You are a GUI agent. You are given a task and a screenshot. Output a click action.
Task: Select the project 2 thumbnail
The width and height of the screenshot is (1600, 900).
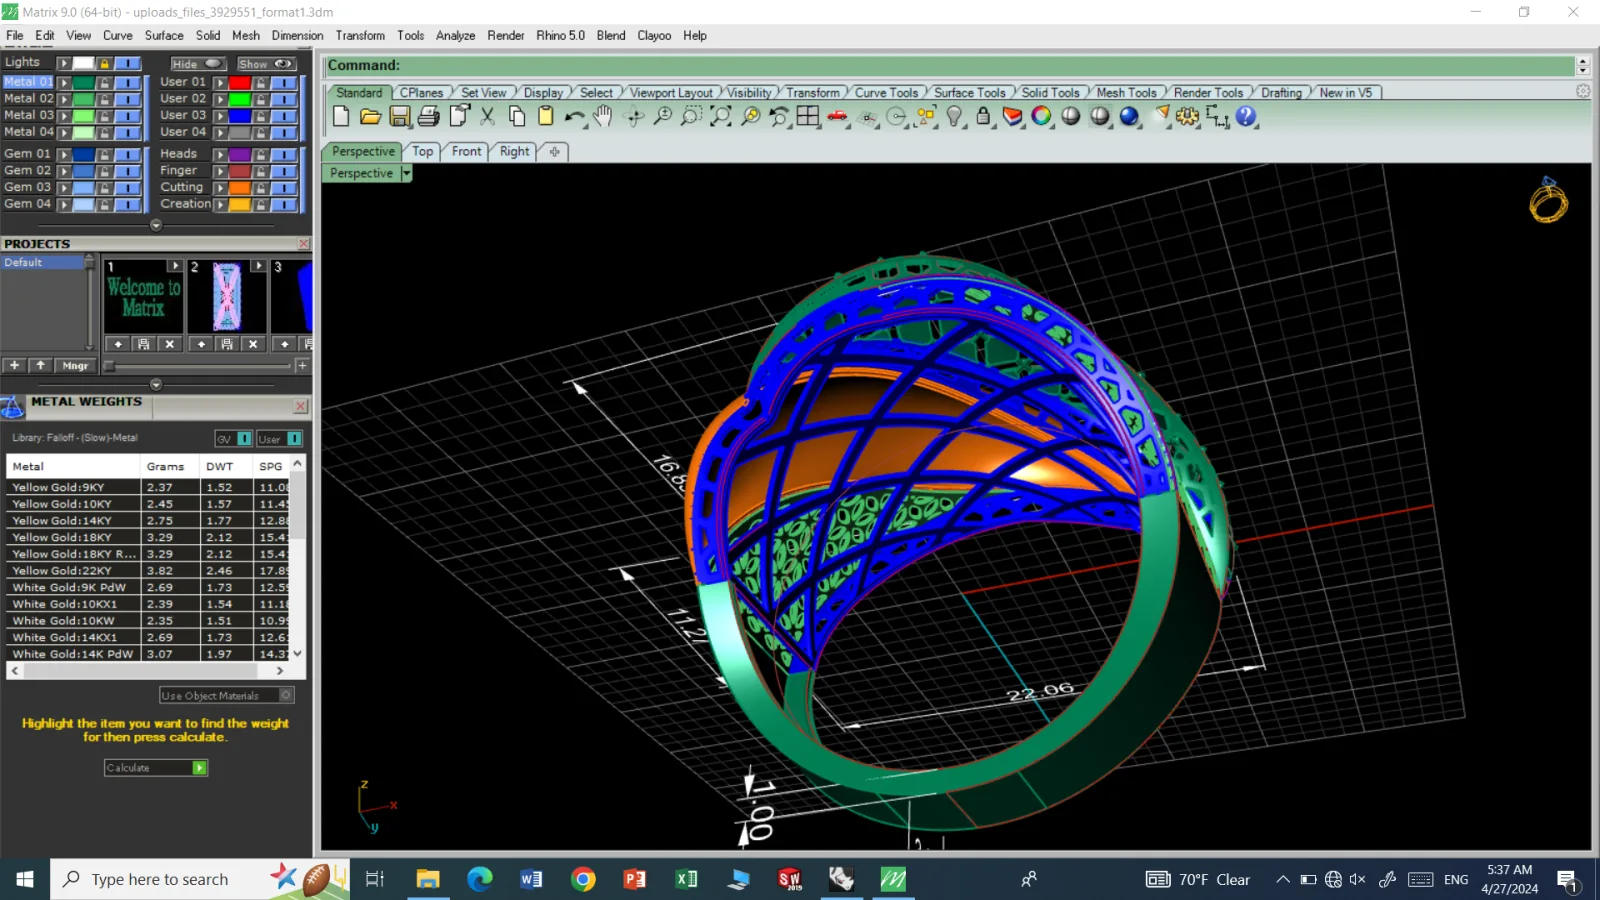pos(227,297)
